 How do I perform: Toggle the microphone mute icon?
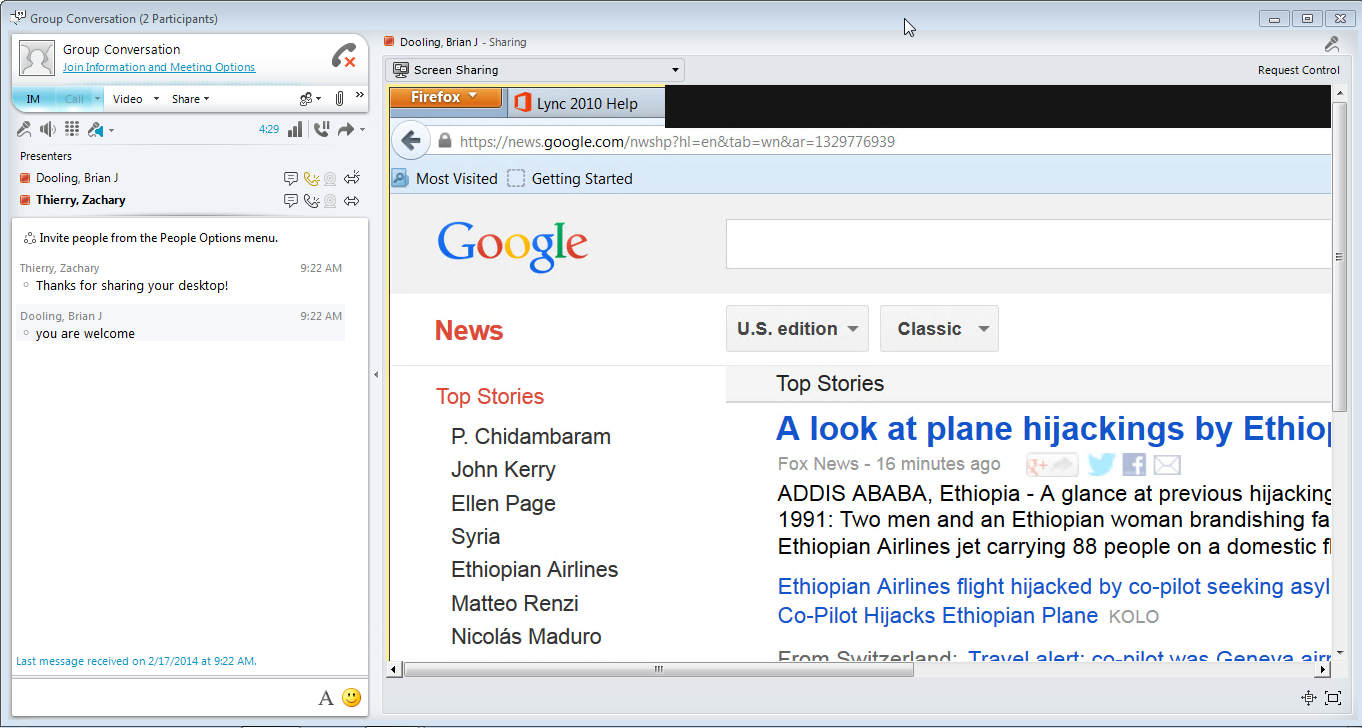point(25,129)
